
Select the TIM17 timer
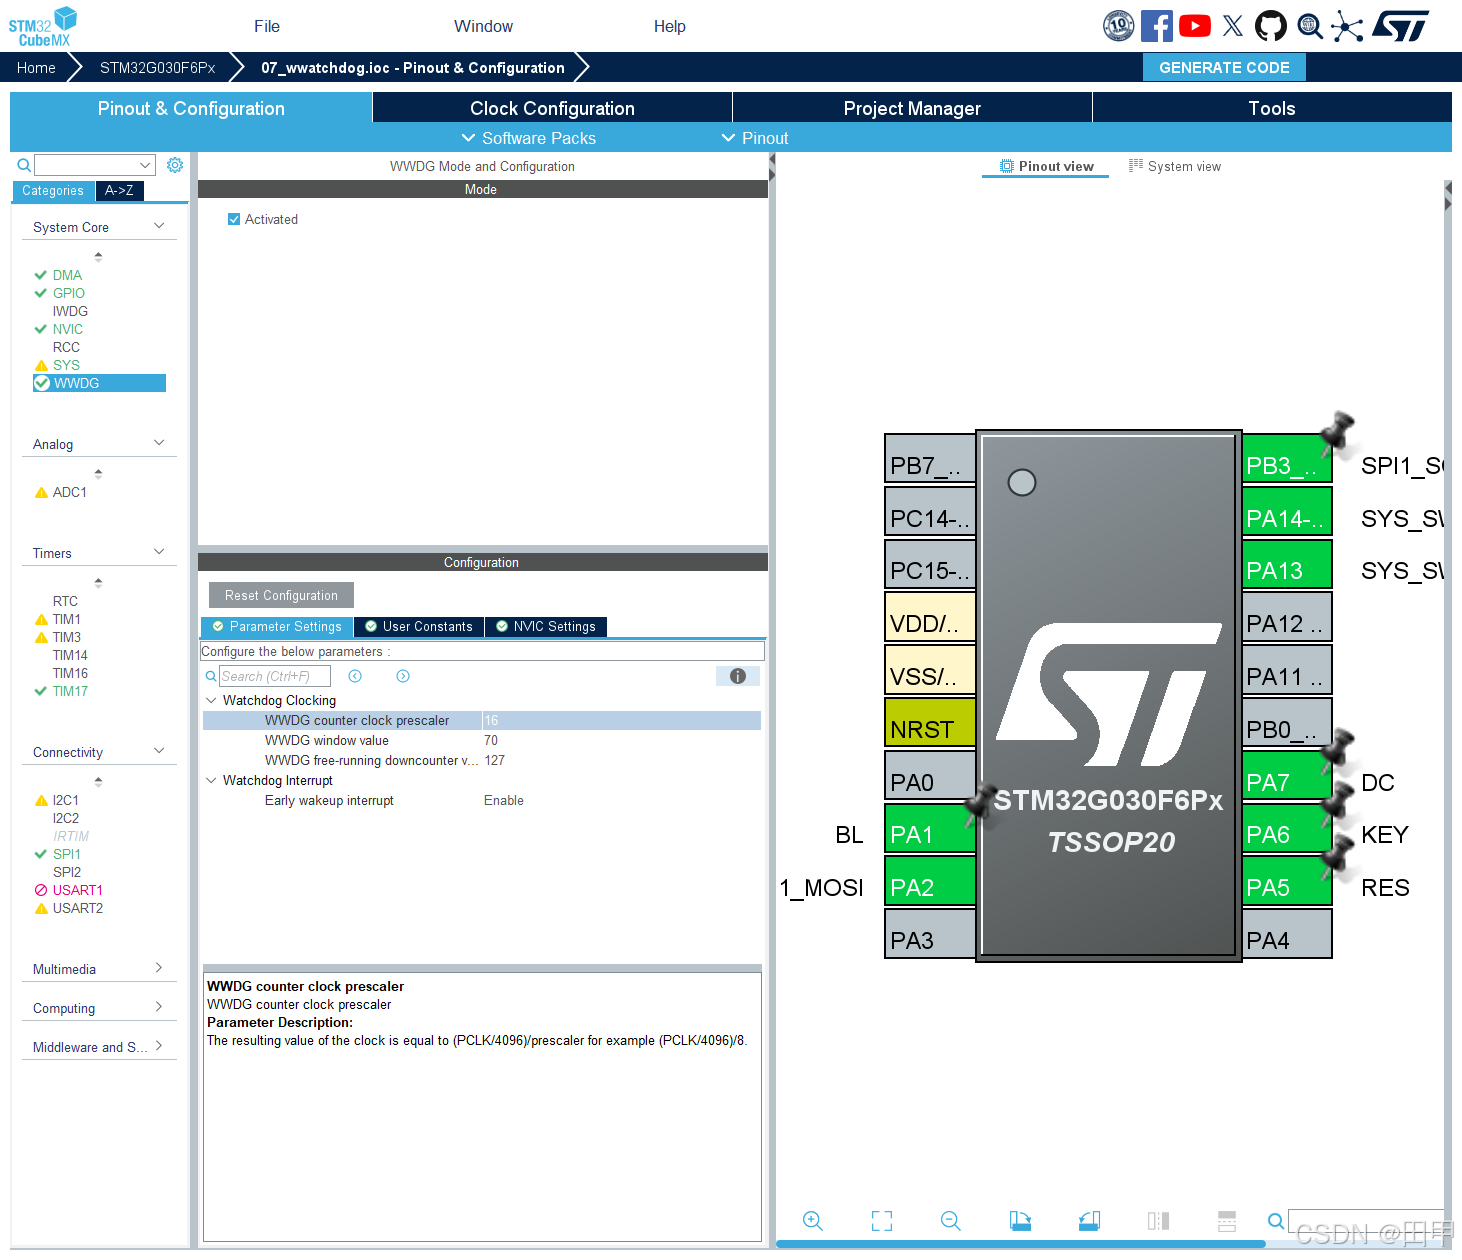(x=70, y=691)
